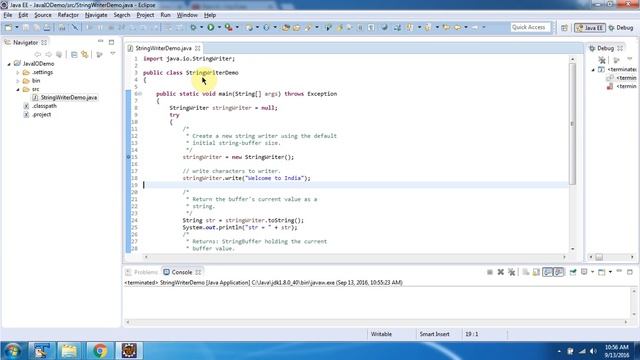Screen dimensions: 640x360
Task: Click the Debug bug toolbar icon
Action: click(x=193, y=27)
